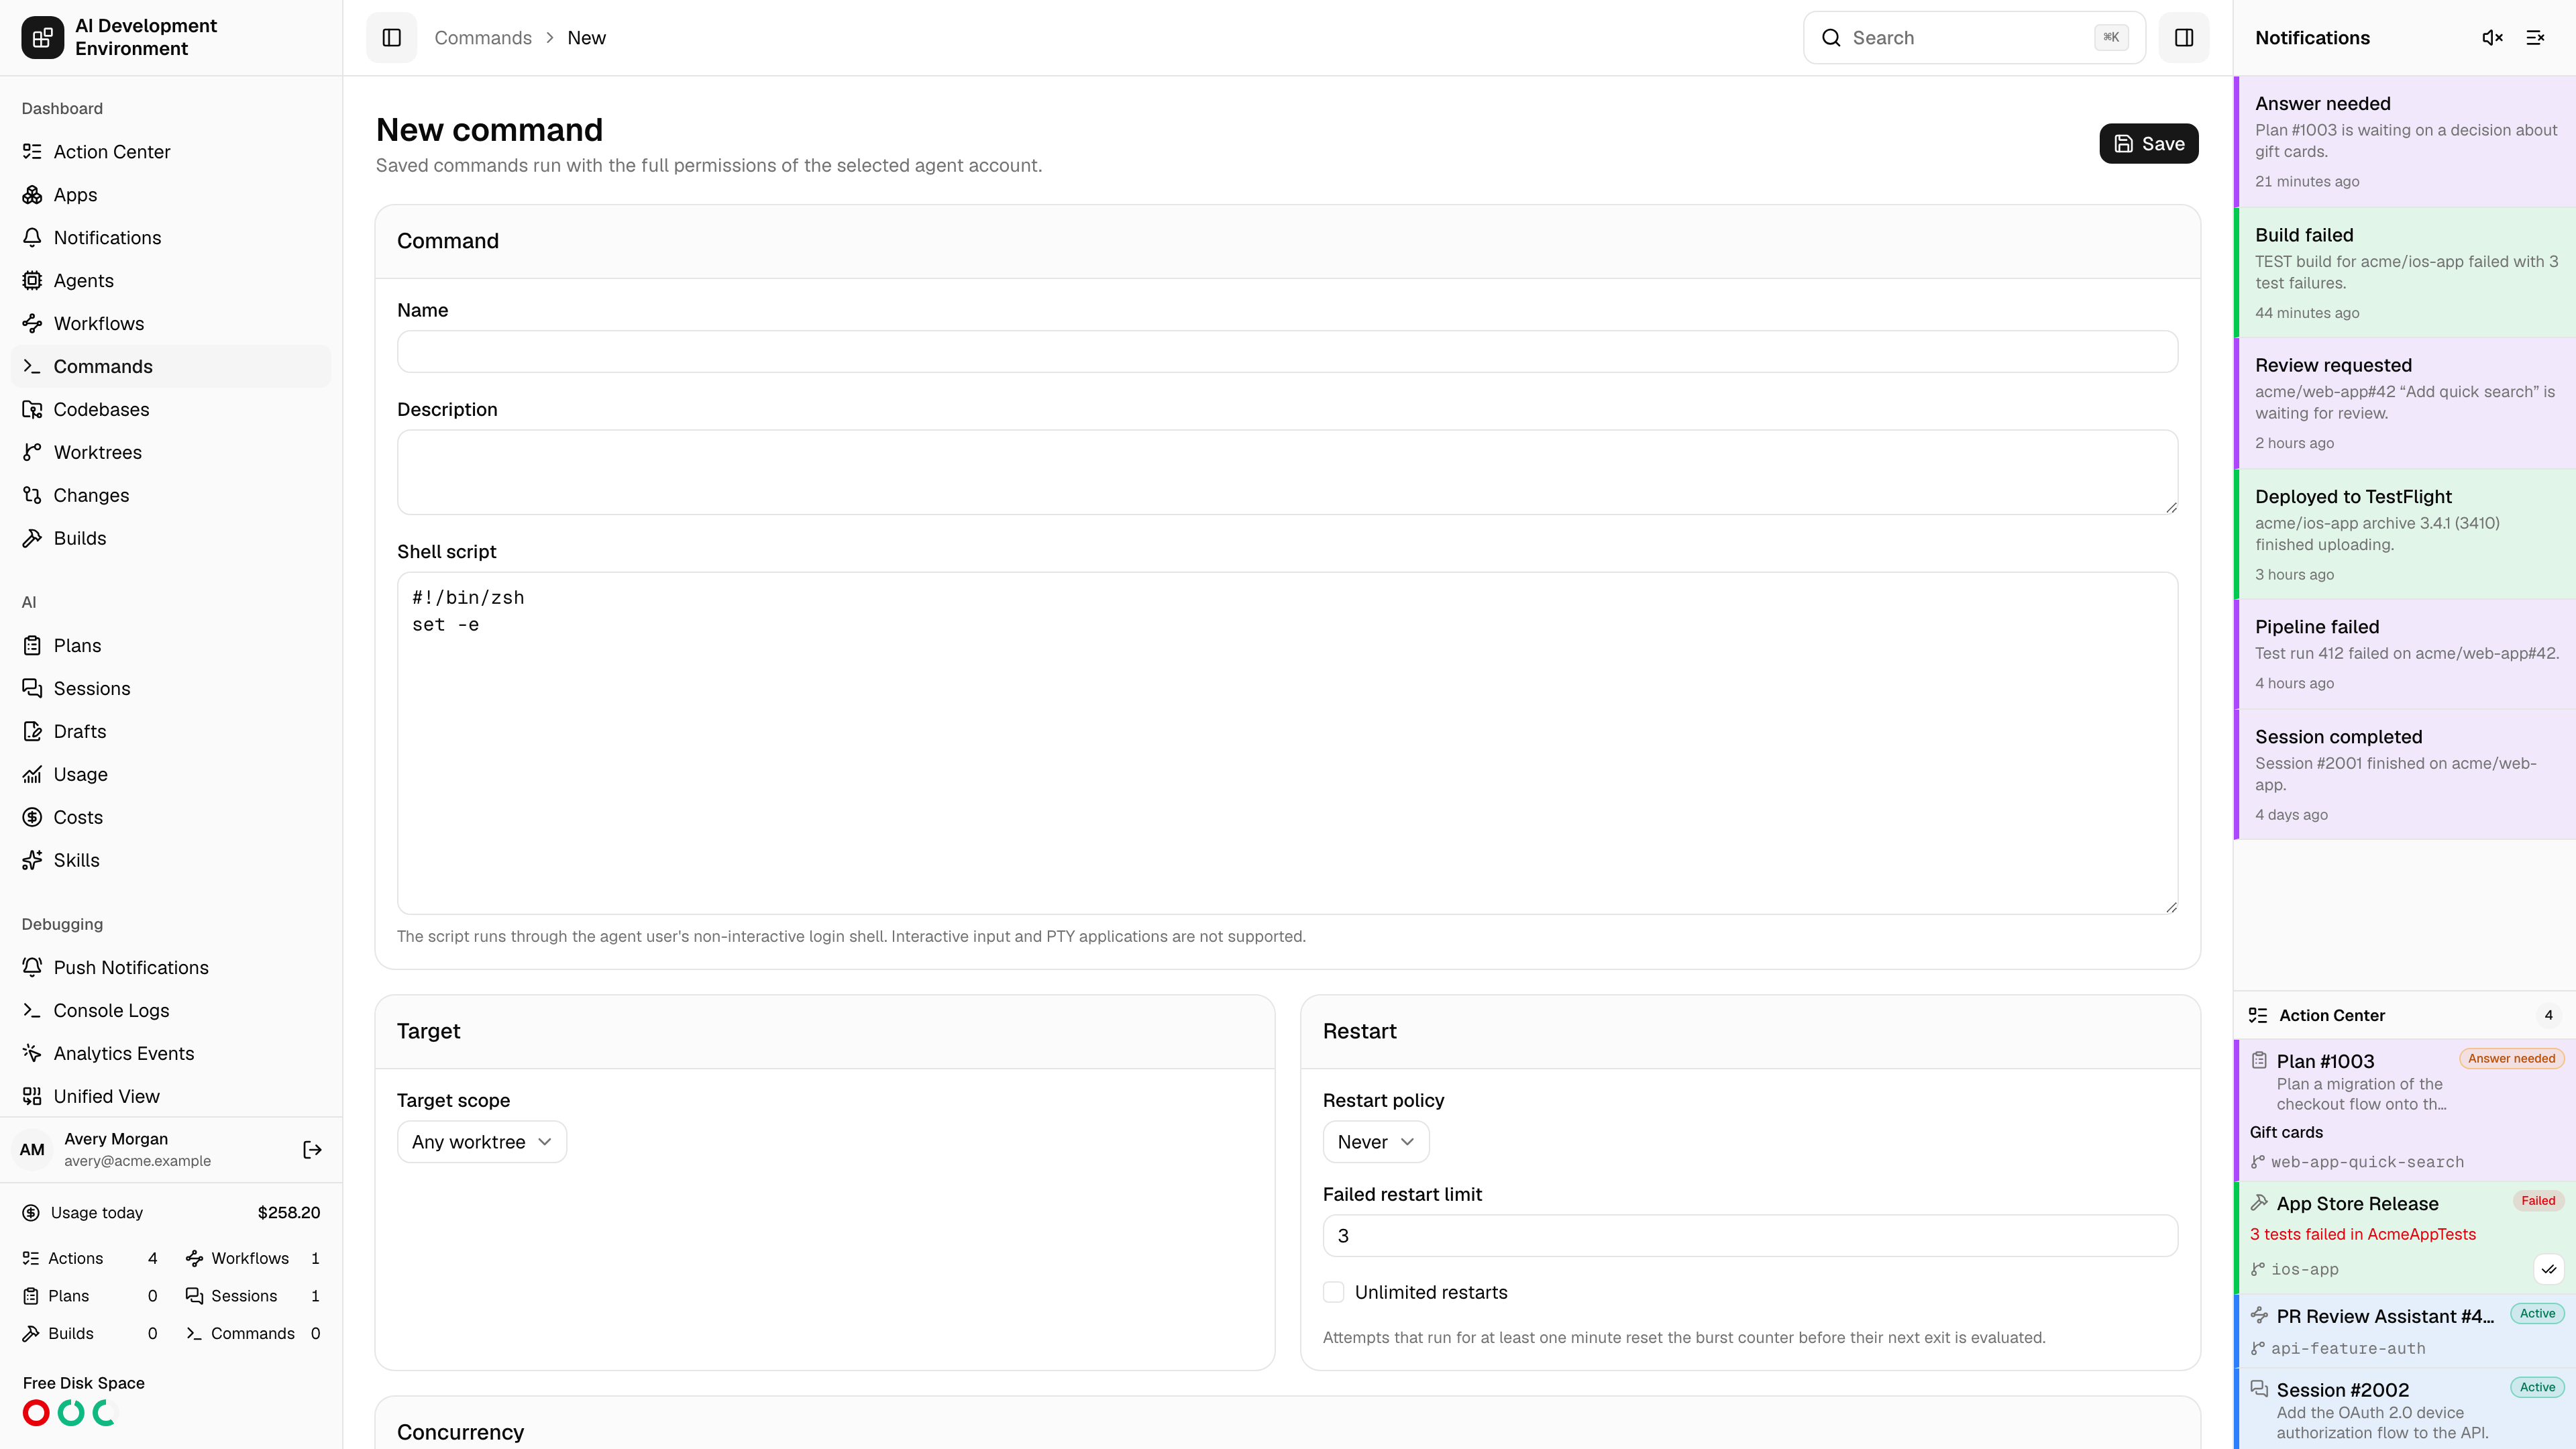Open Analytics Events page
Image resolution: width=2576 pixels, height=1449 pixels.
click(x=171, y=1054)
